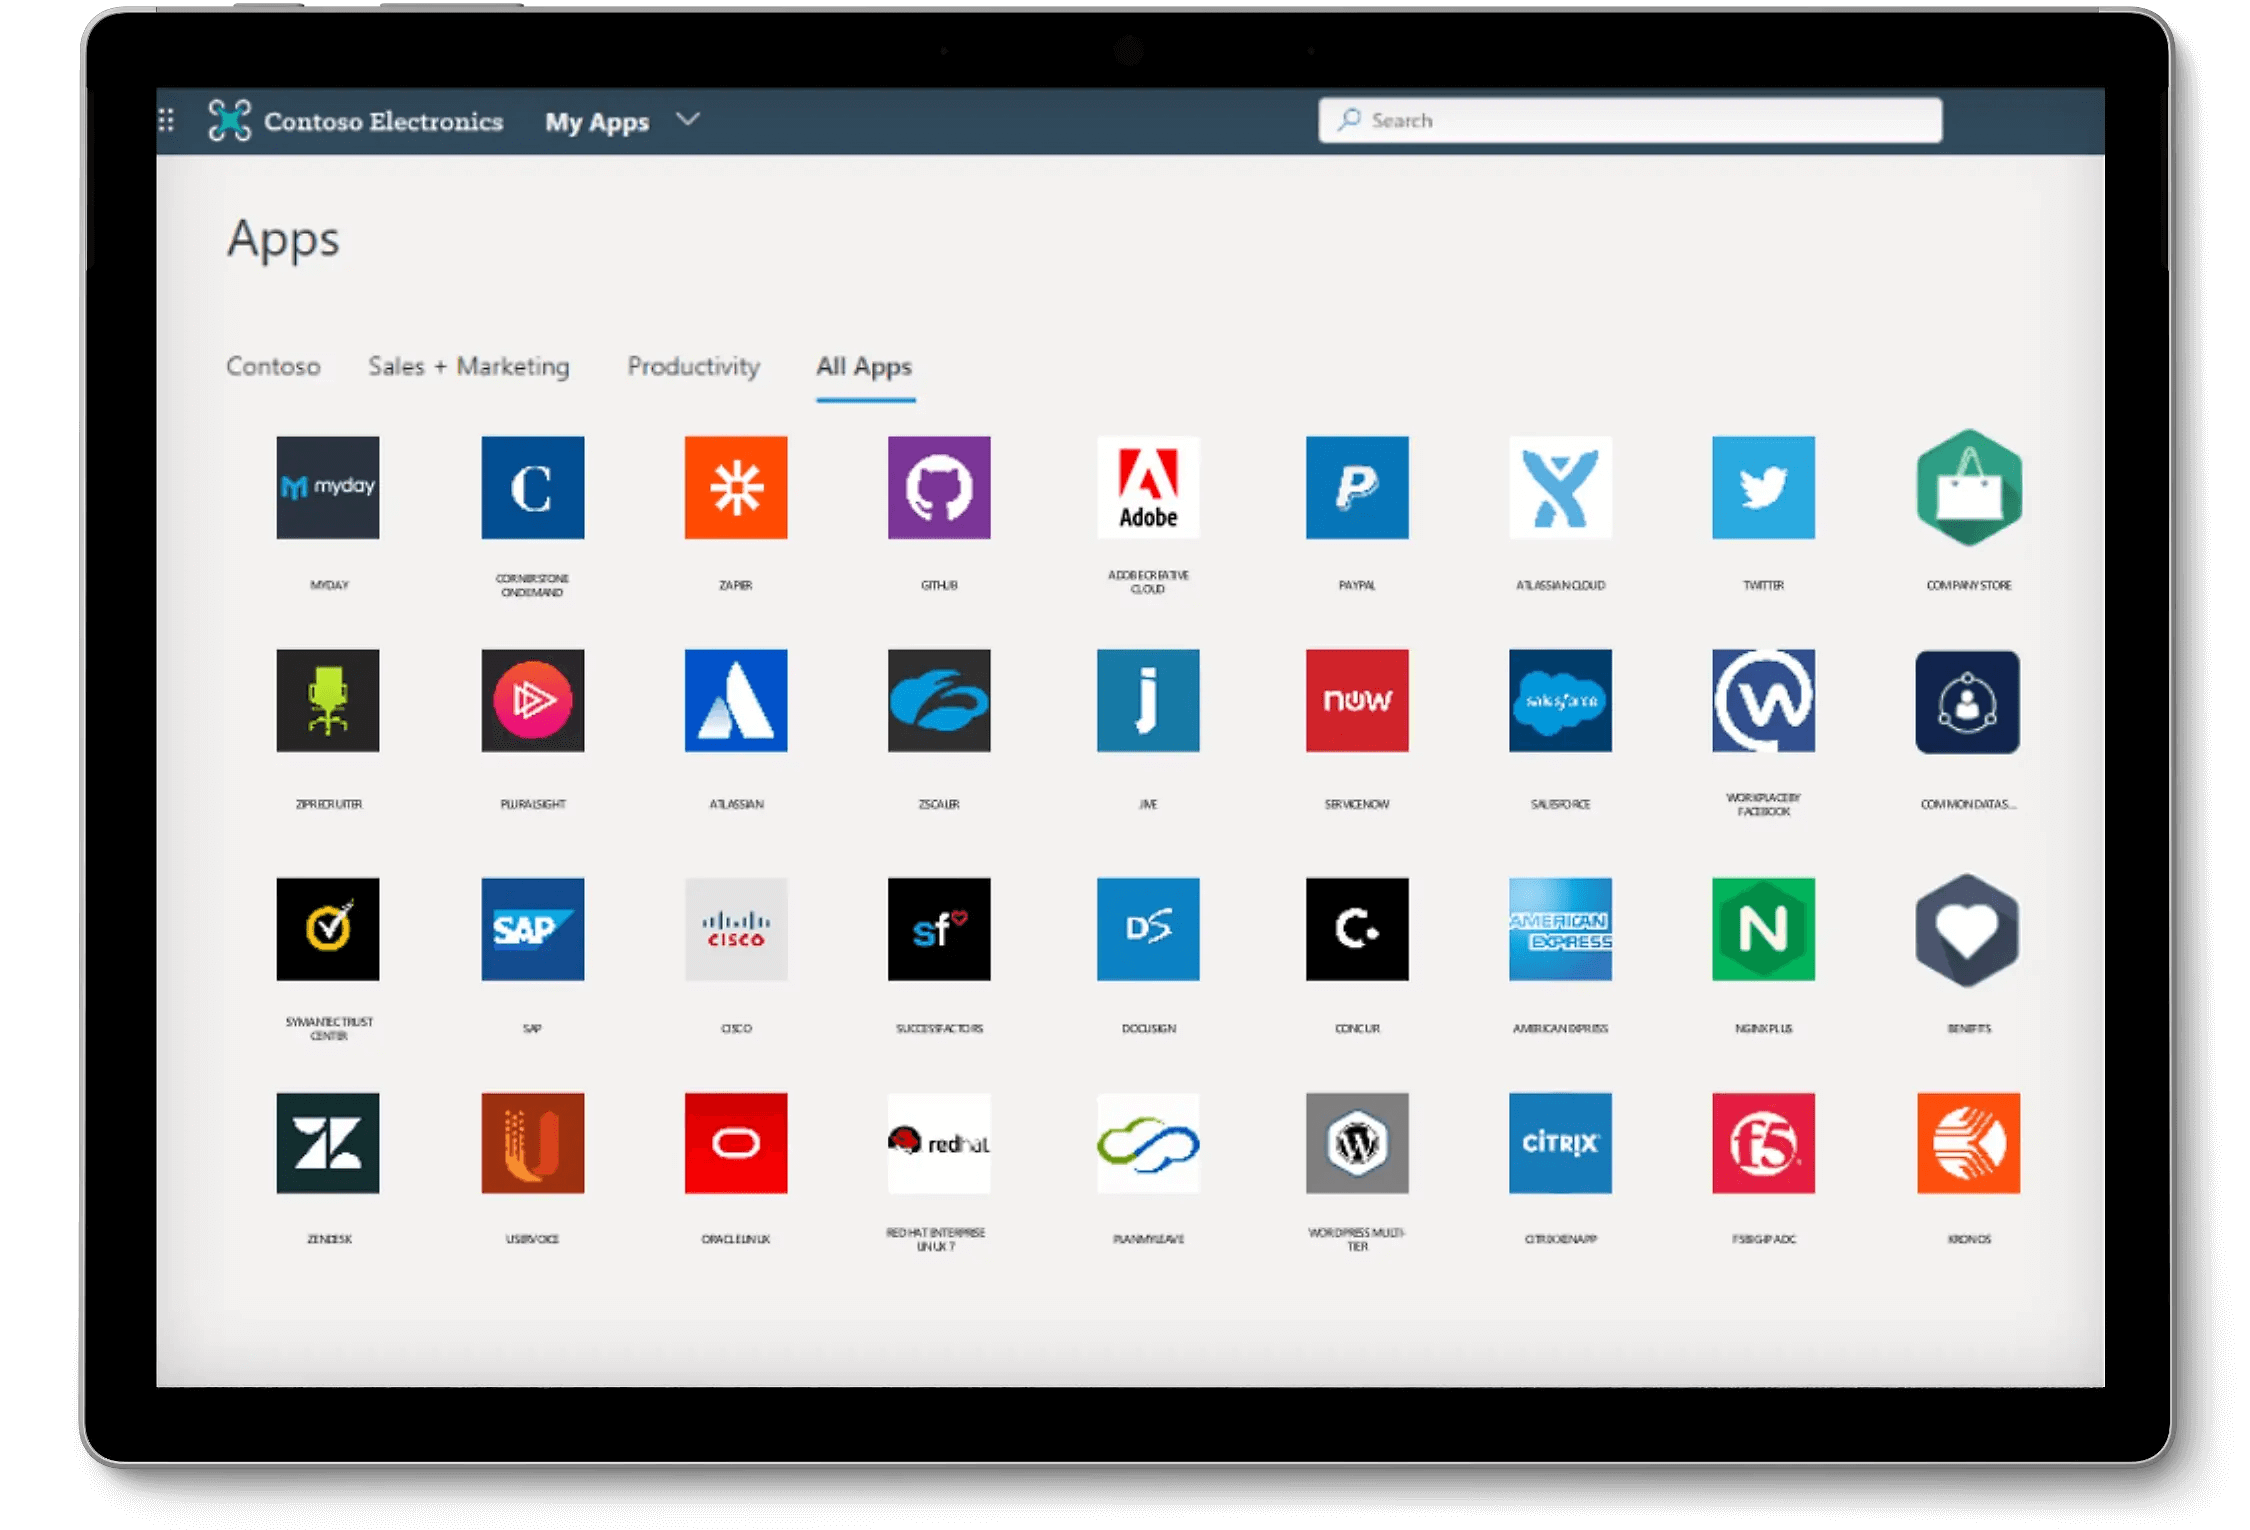Open WordPress Multi-Tier app
This screenshot has width=2250, height=1530.
pyautogui.click(x=1357, y=1143)
